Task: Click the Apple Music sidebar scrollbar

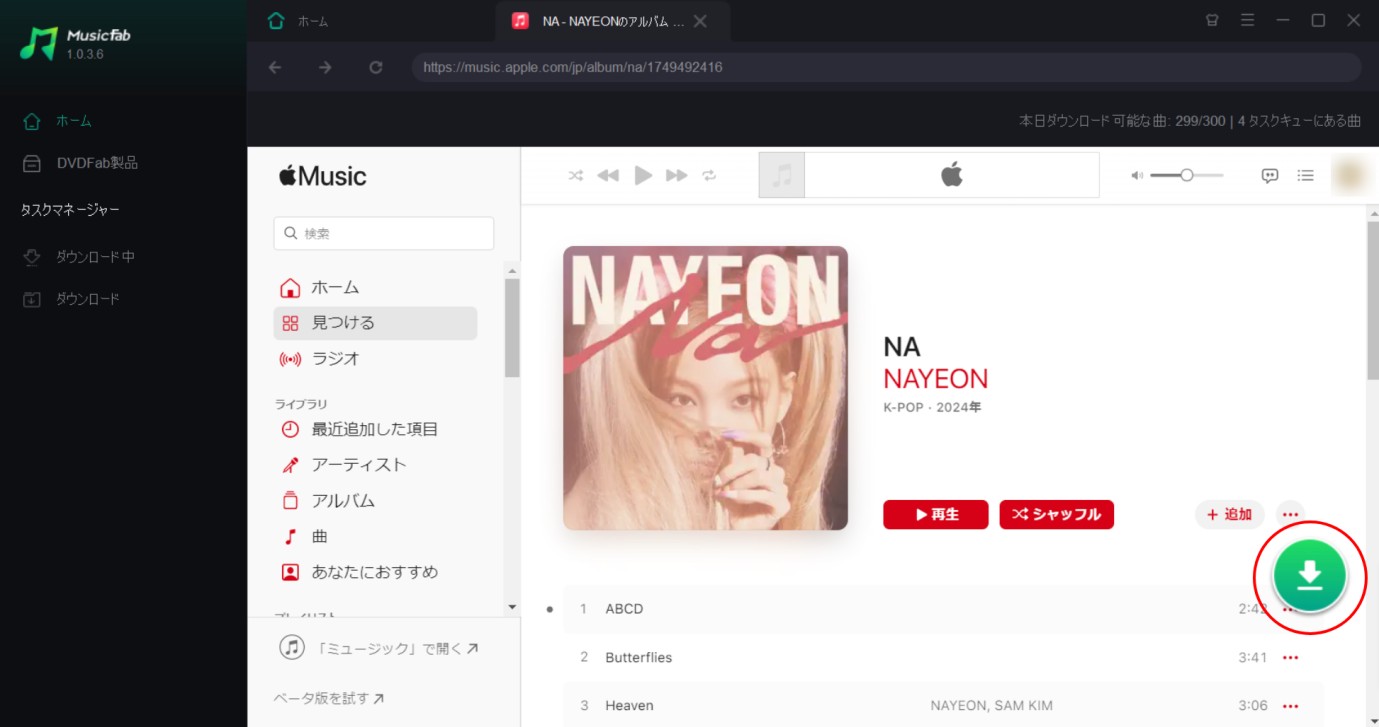Action: (512, 328)
